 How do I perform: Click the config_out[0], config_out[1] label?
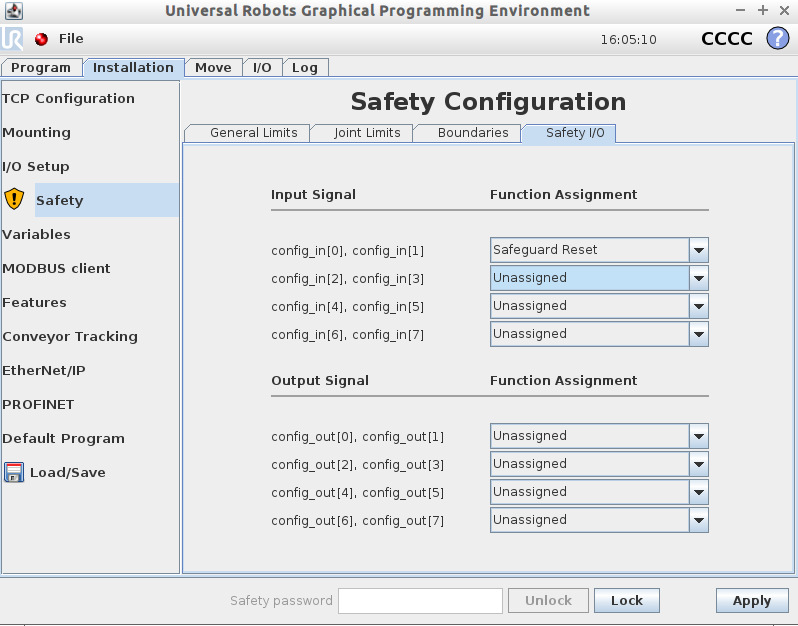point(357,437)
